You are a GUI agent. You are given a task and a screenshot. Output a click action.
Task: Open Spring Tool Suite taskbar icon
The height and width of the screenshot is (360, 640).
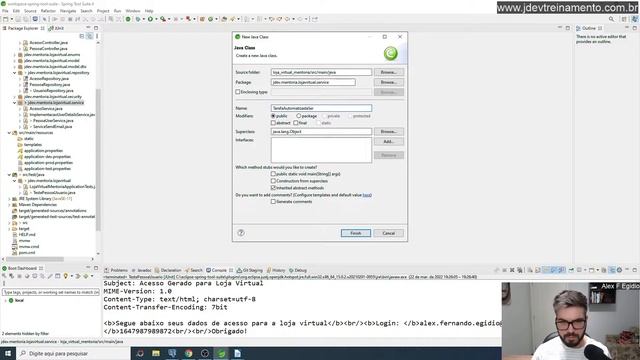[221, 353]
